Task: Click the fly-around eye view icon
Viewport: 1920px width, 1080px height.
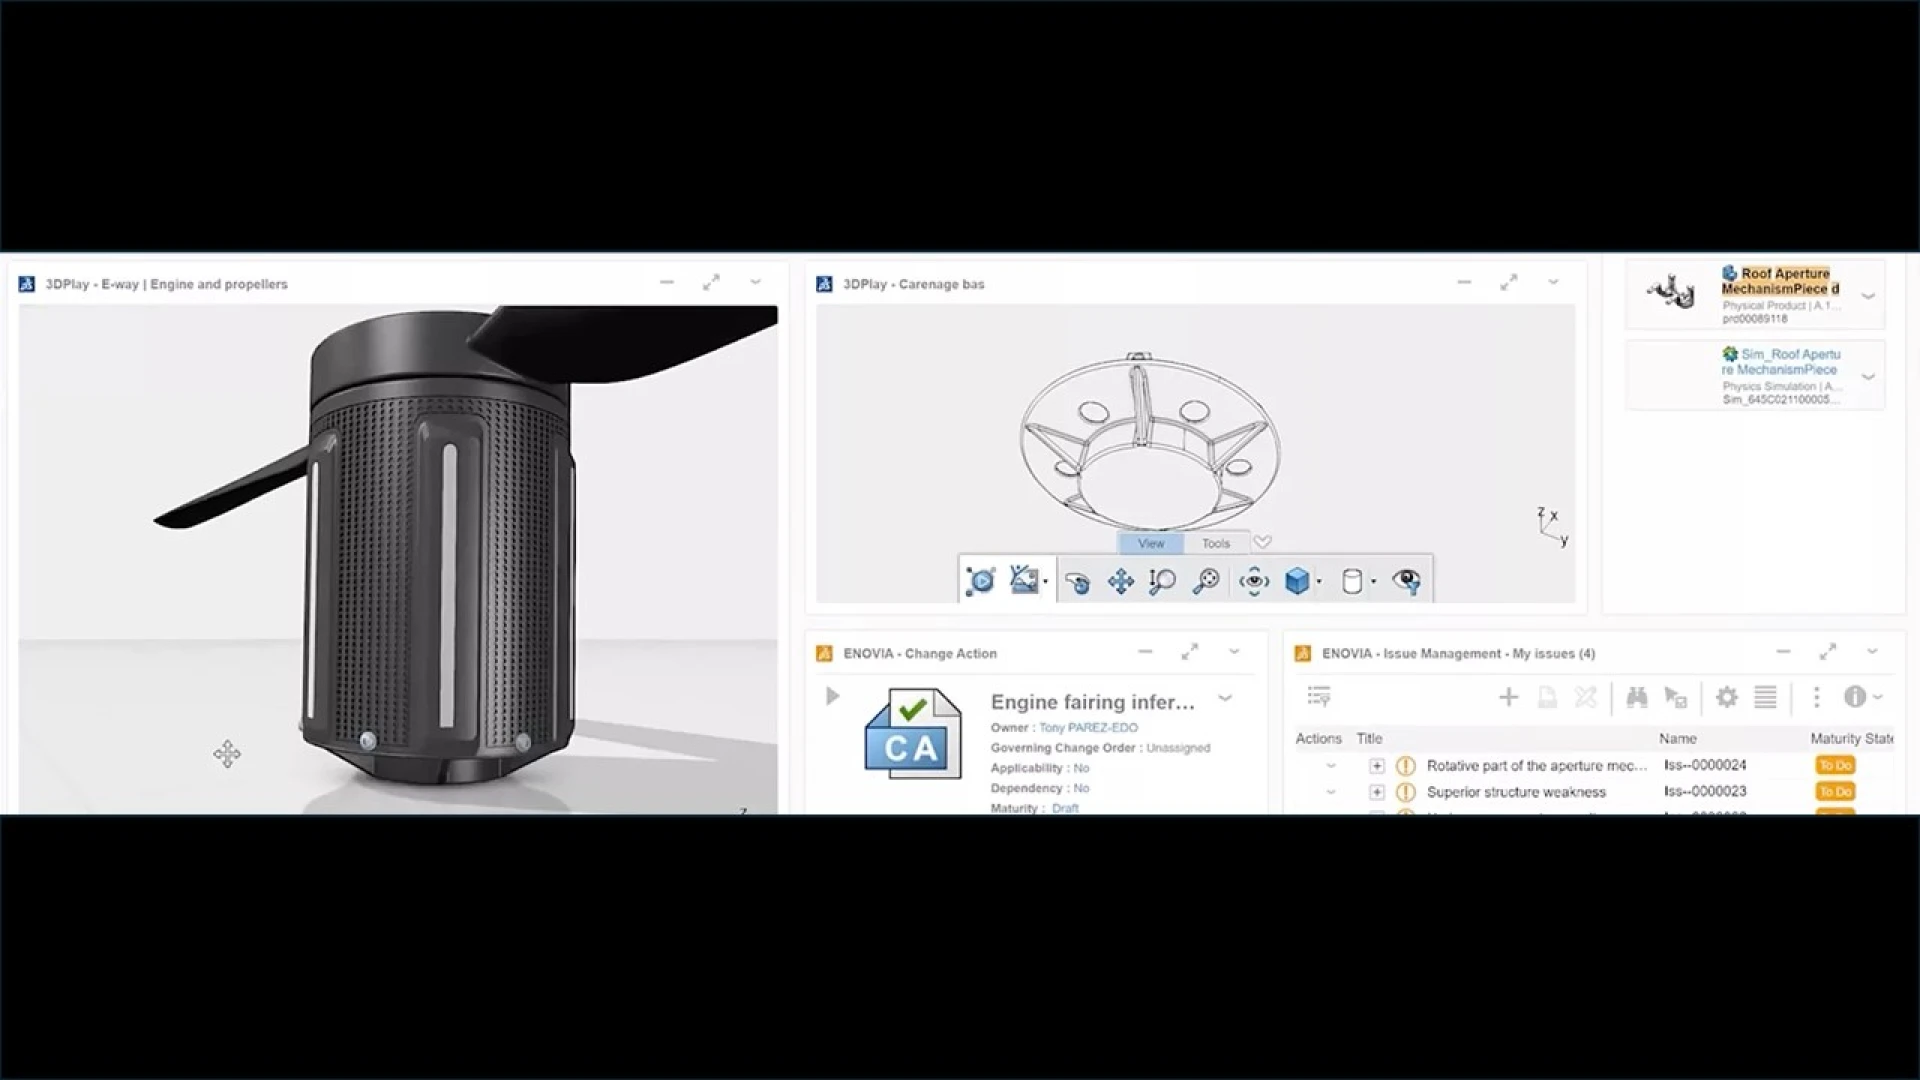Action: pyautogui.click(x=1254, y=582)
